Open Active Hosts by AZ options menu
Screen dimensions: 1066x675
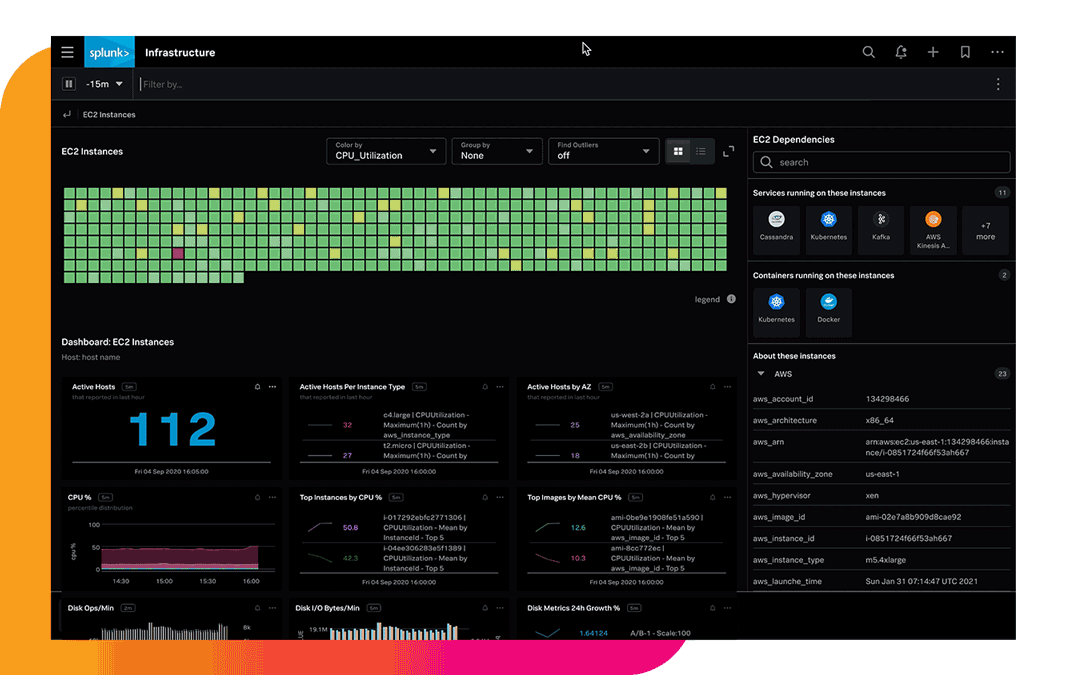click(727, 387)
